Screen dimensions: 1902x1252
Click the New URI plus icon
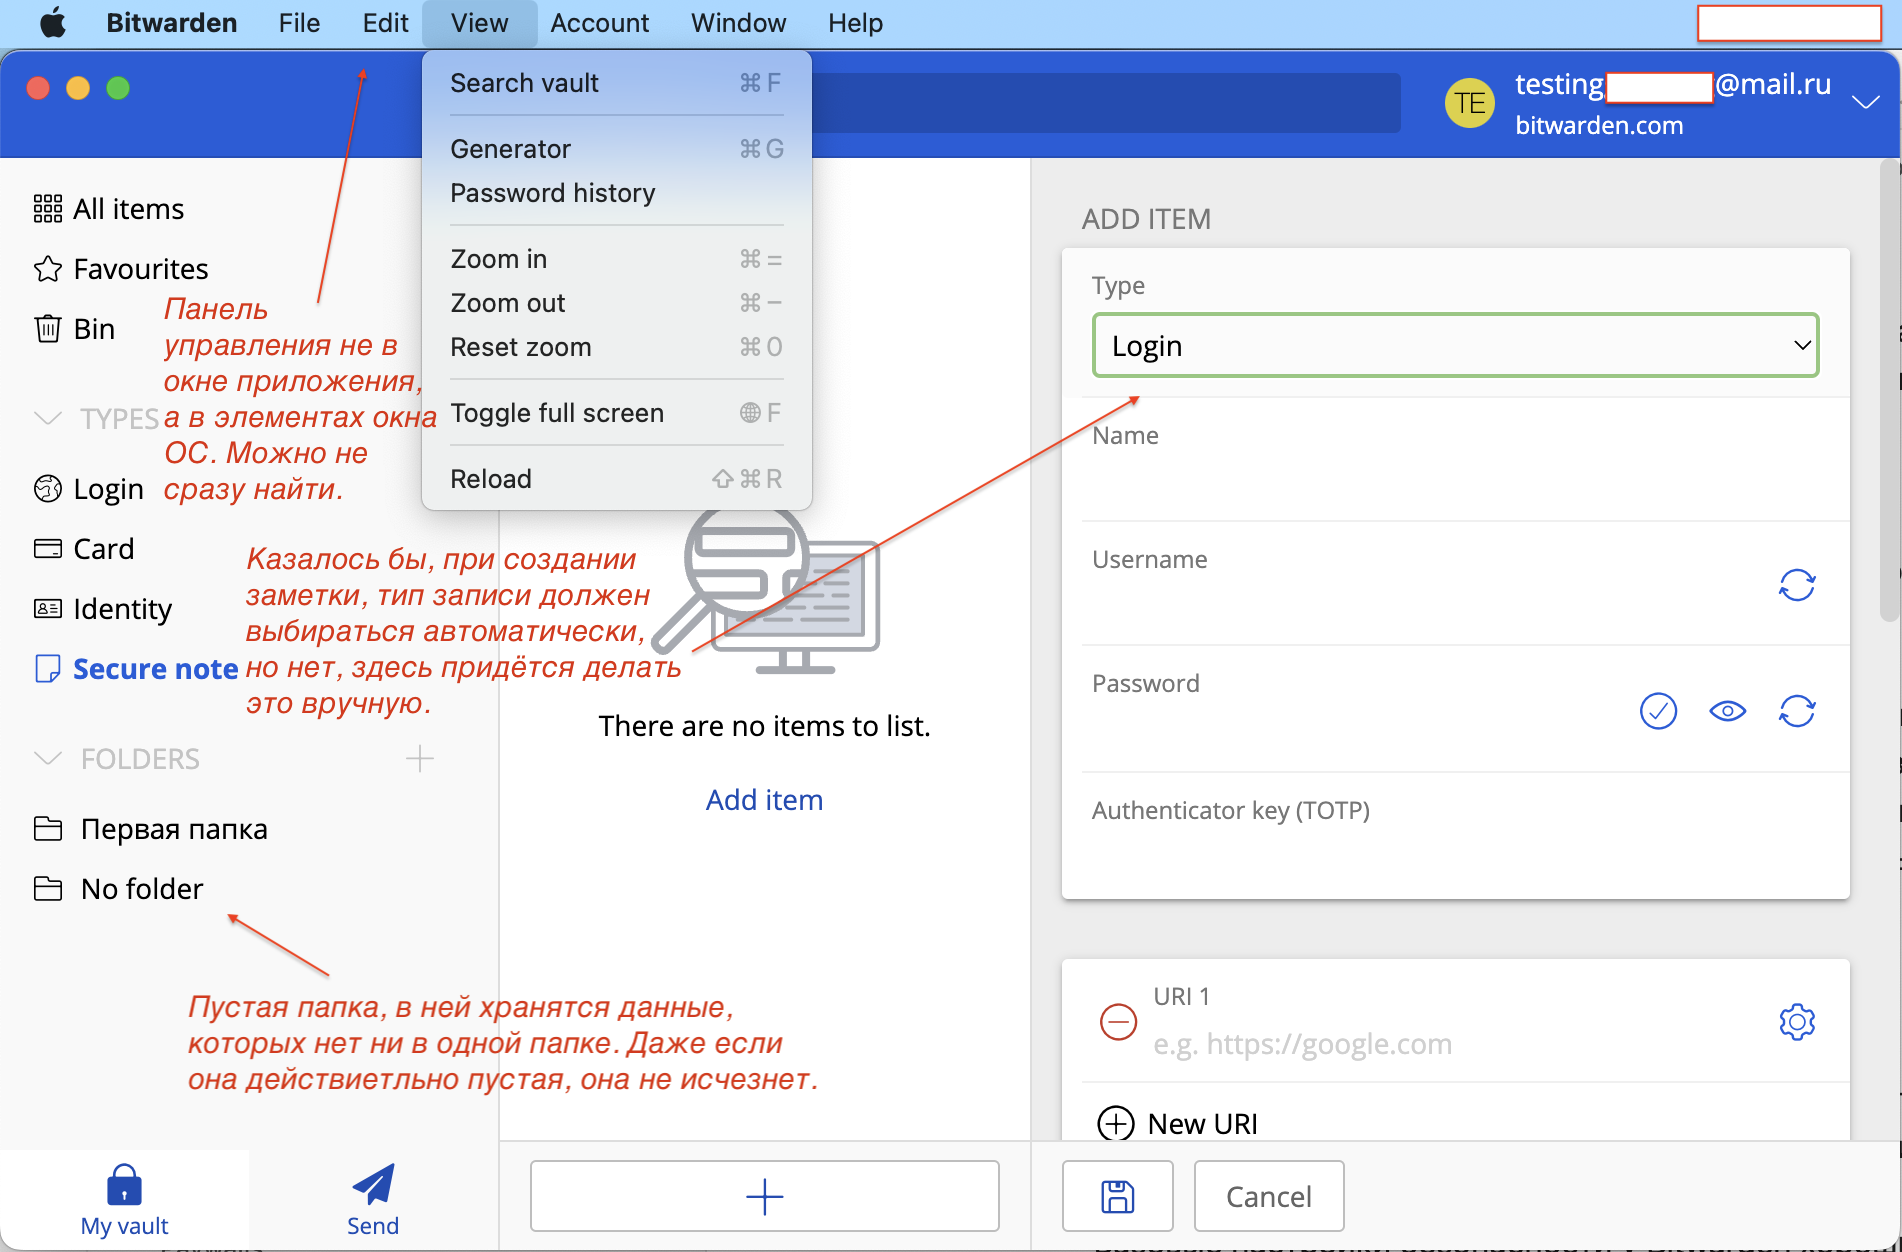1116,1123
